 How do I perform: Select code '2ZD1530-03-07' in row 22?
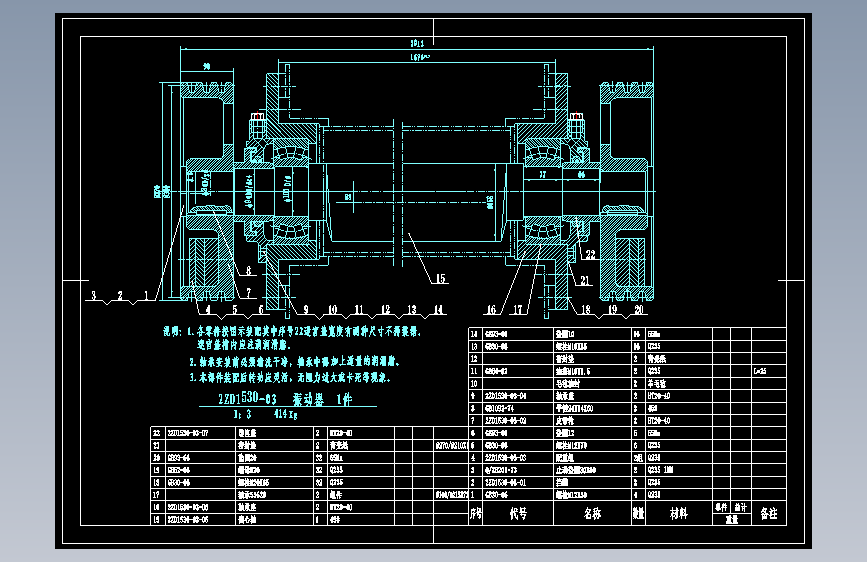pyautogui.click(x=188, y=433)
